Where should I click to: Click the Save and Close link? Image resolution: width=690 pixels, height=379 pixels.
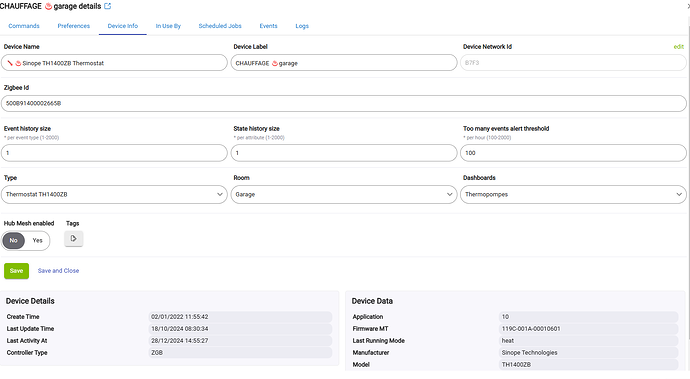[59, 271]
